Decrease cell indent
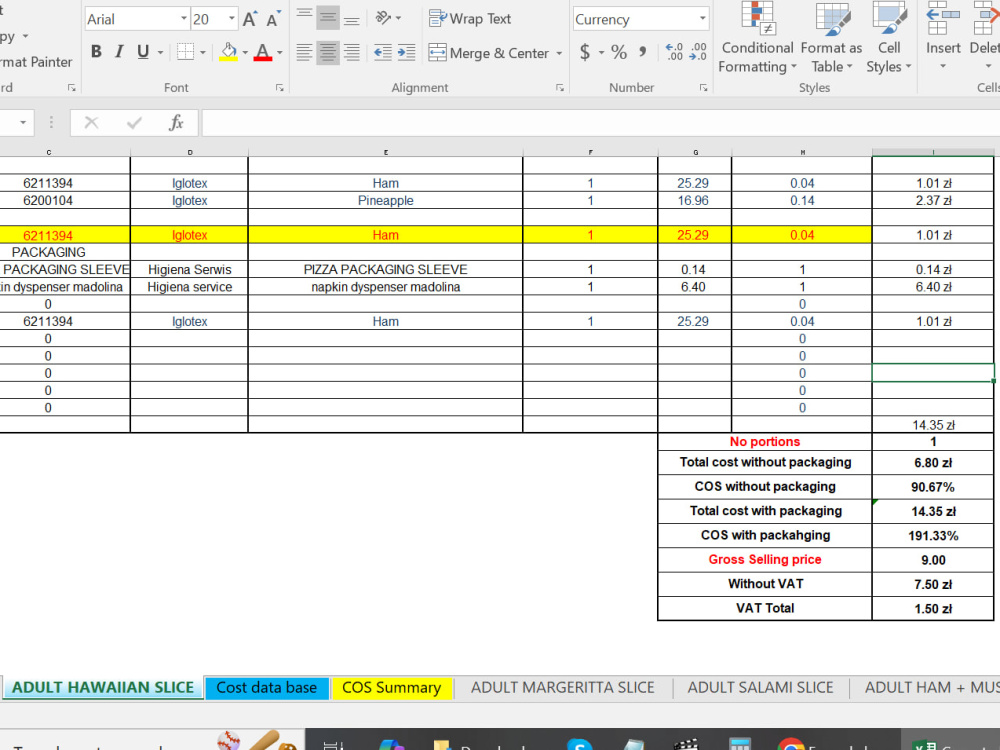Viewport: 1000px width, 750px height. tap(383, 52)
